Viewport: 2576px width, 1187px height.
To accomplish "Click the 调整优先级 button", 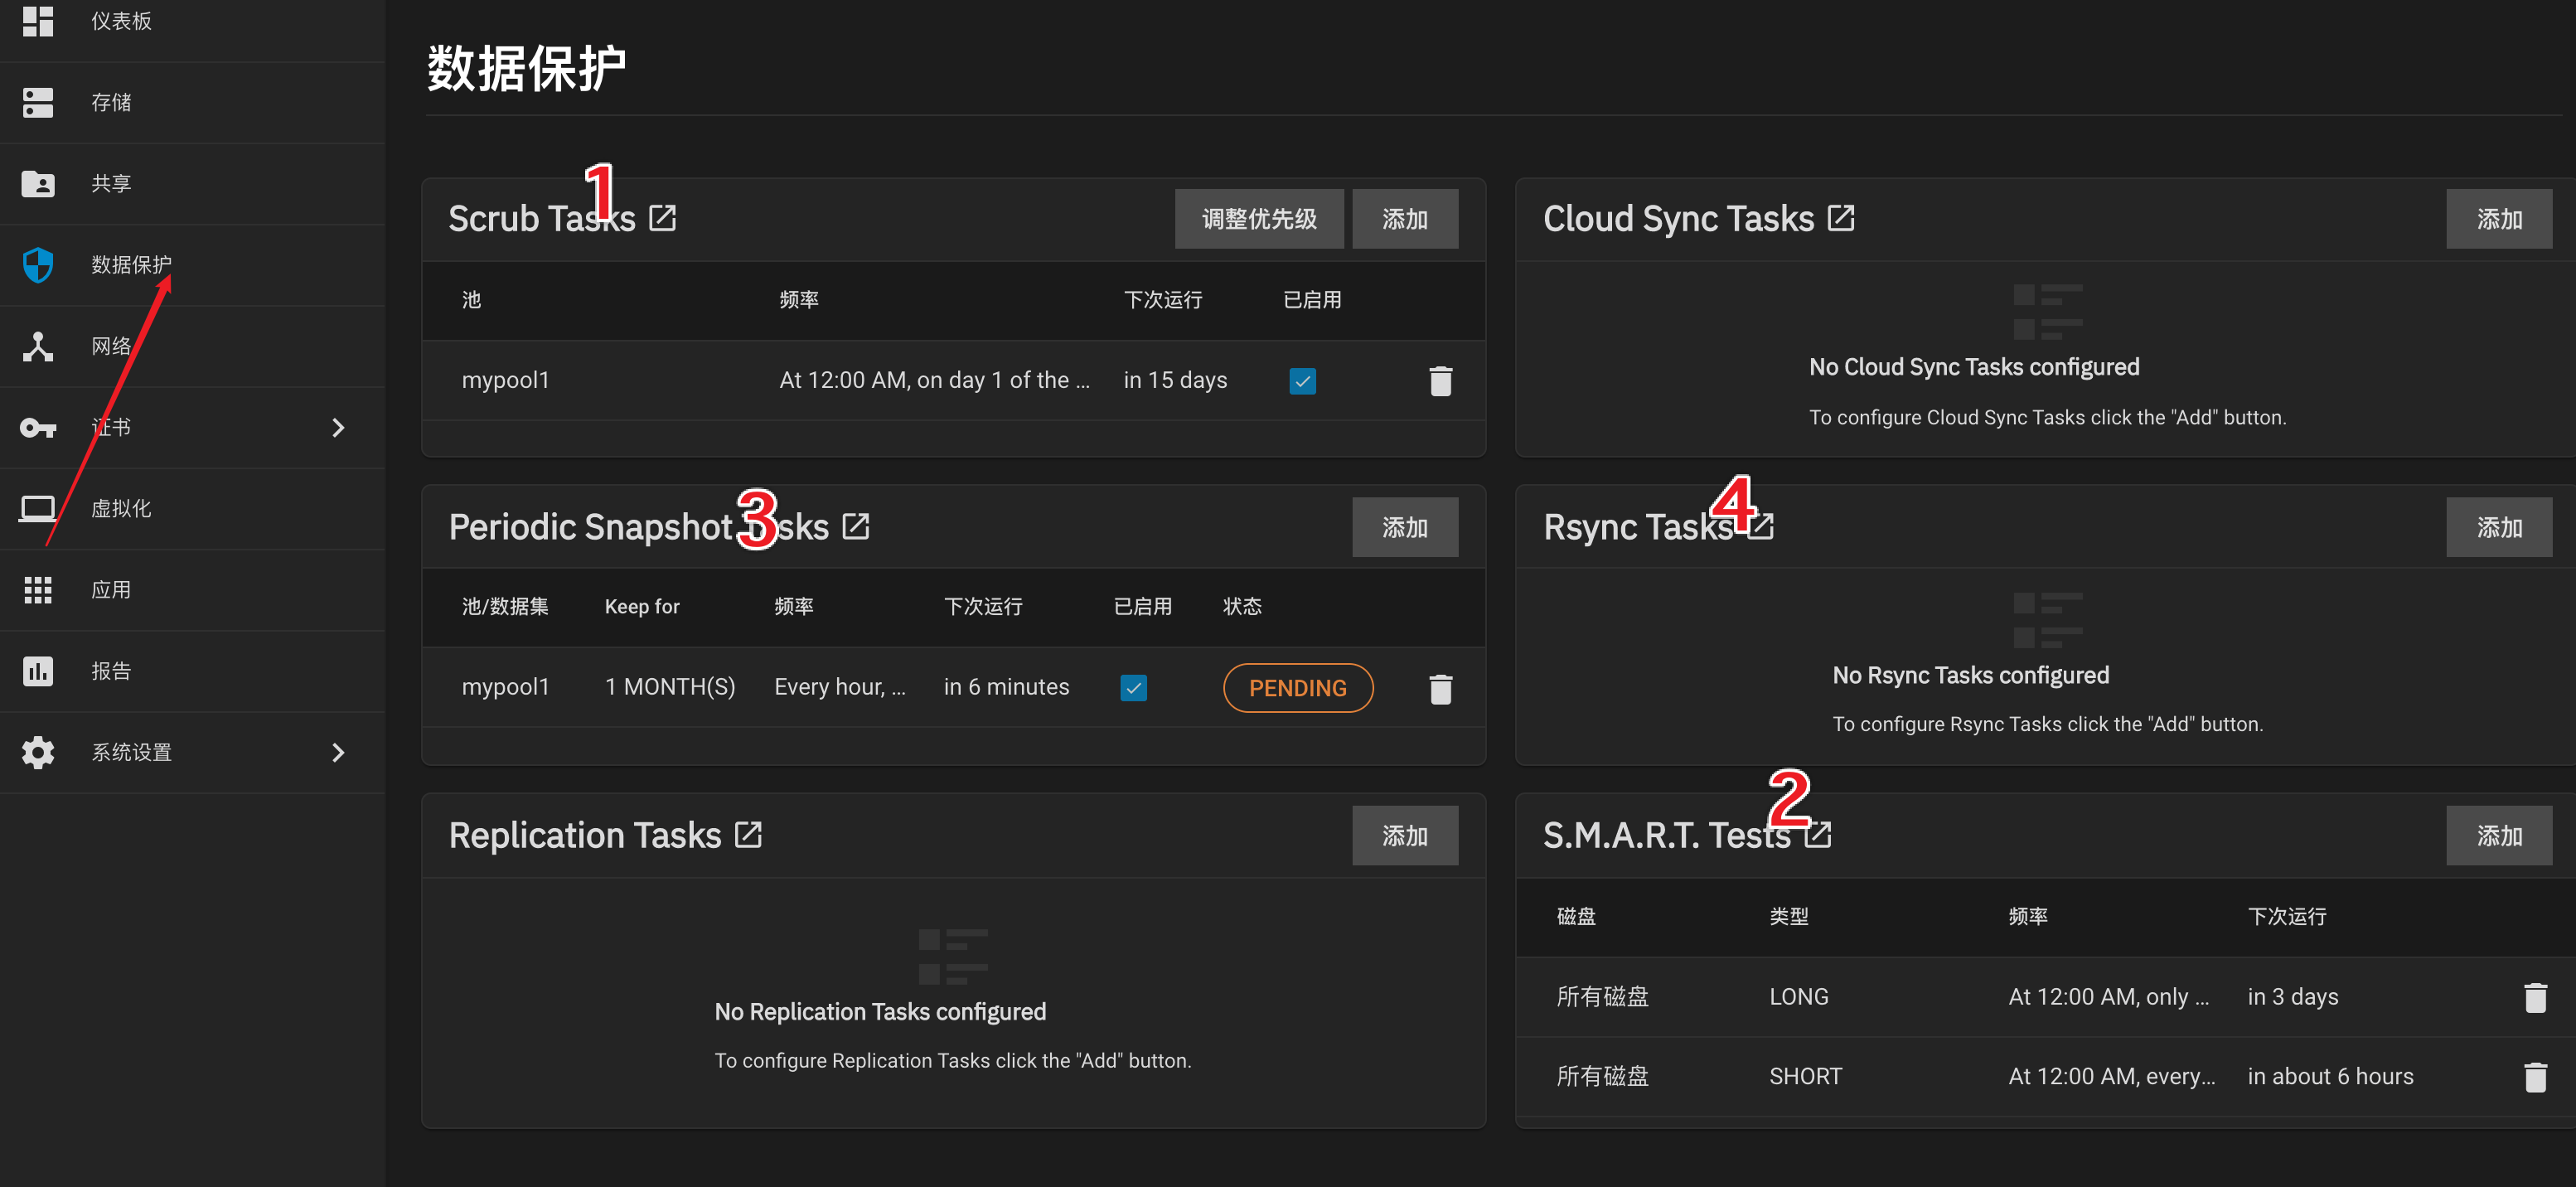I will [x=1259, y=218].
